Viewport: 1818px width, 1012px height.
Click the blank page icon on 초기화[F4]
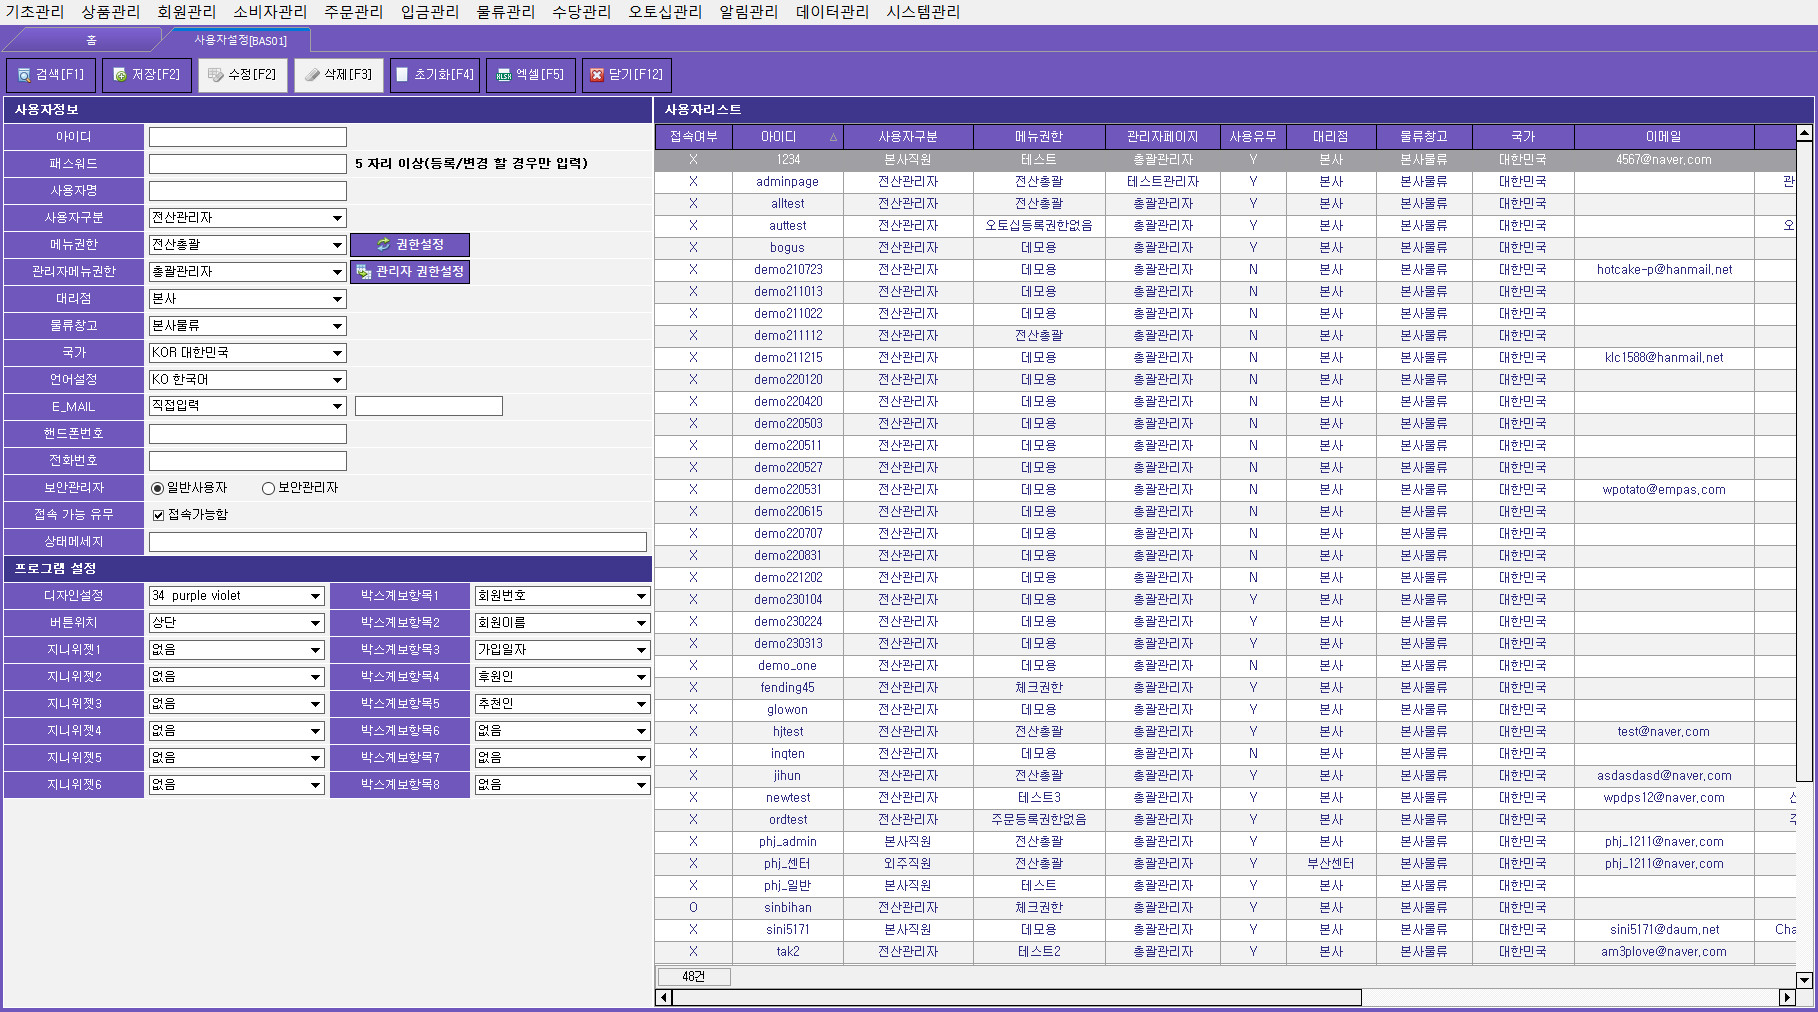coord(402,75)
